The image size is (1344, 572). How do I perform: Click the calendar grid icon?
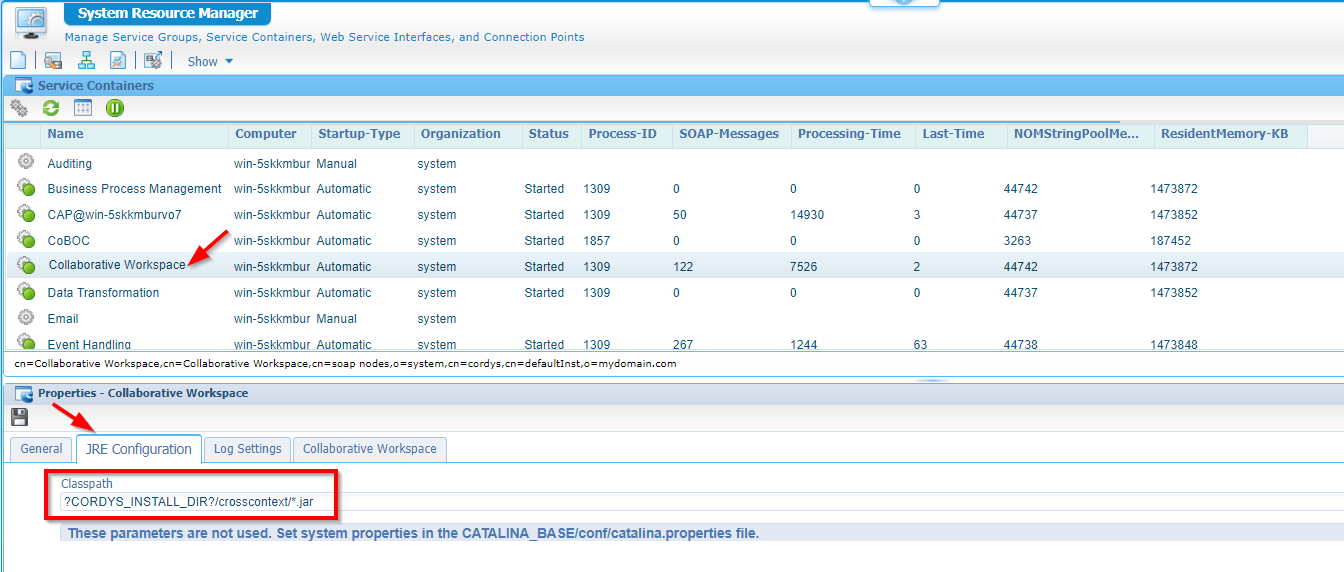coord(83,108)
